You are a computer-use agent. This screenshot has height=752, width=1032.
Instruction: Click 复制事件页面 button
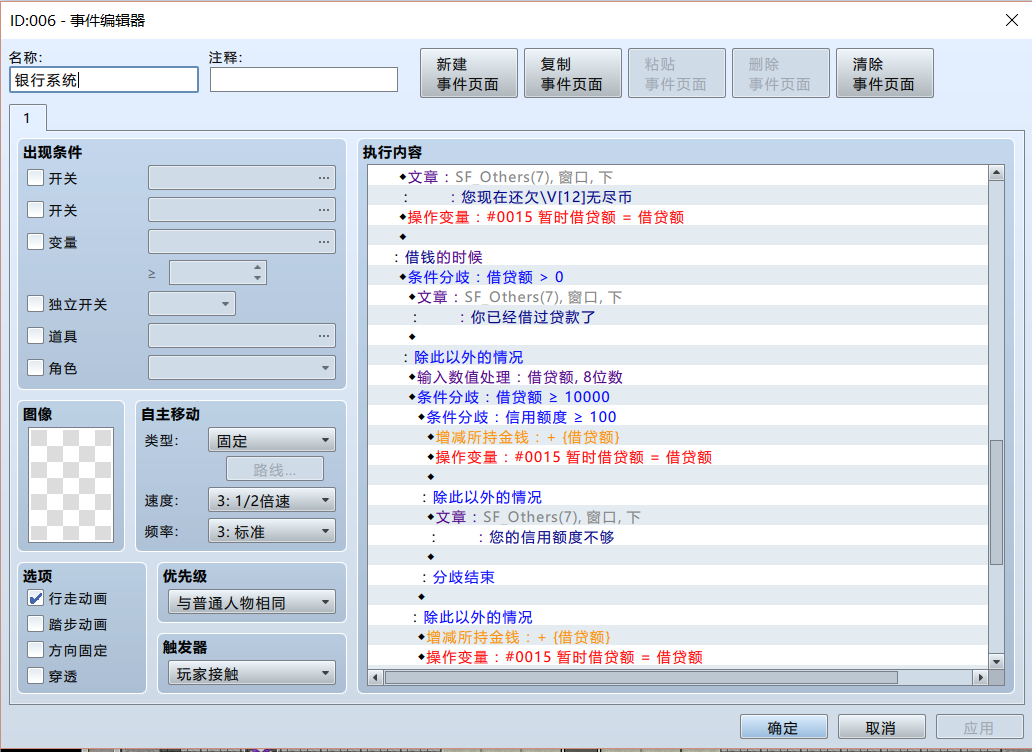[x=573, y=73]
